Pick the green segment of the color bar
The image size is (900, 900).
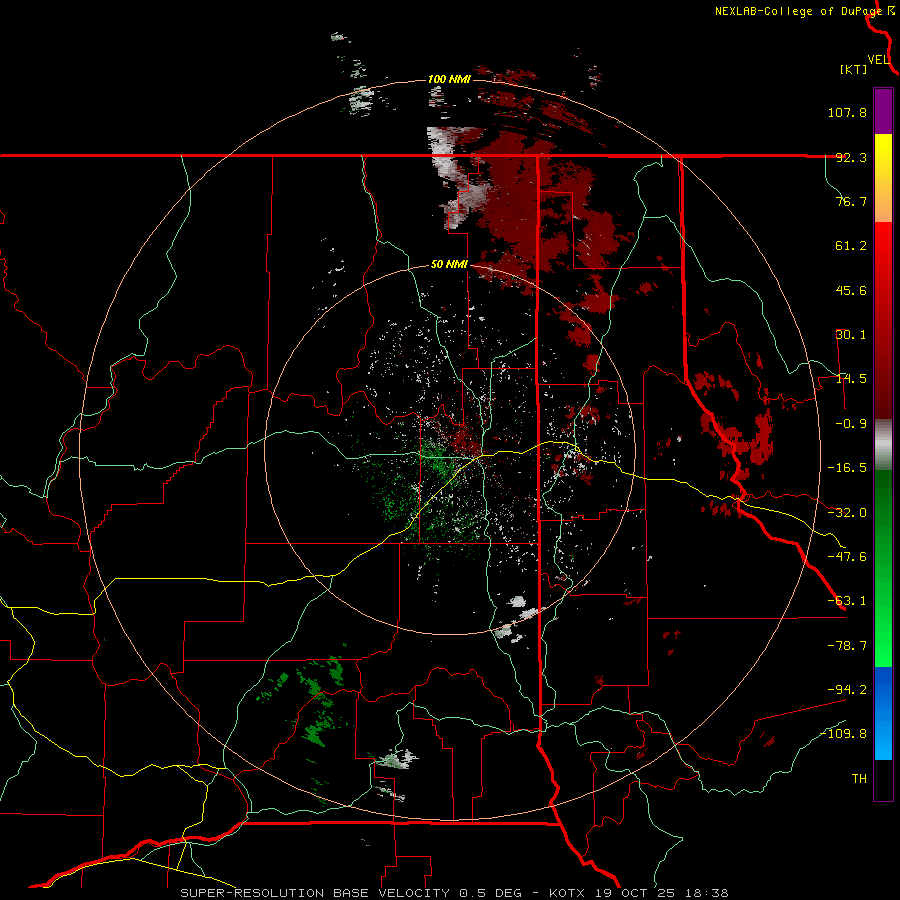pyautogui.click(x=883, y=568)
